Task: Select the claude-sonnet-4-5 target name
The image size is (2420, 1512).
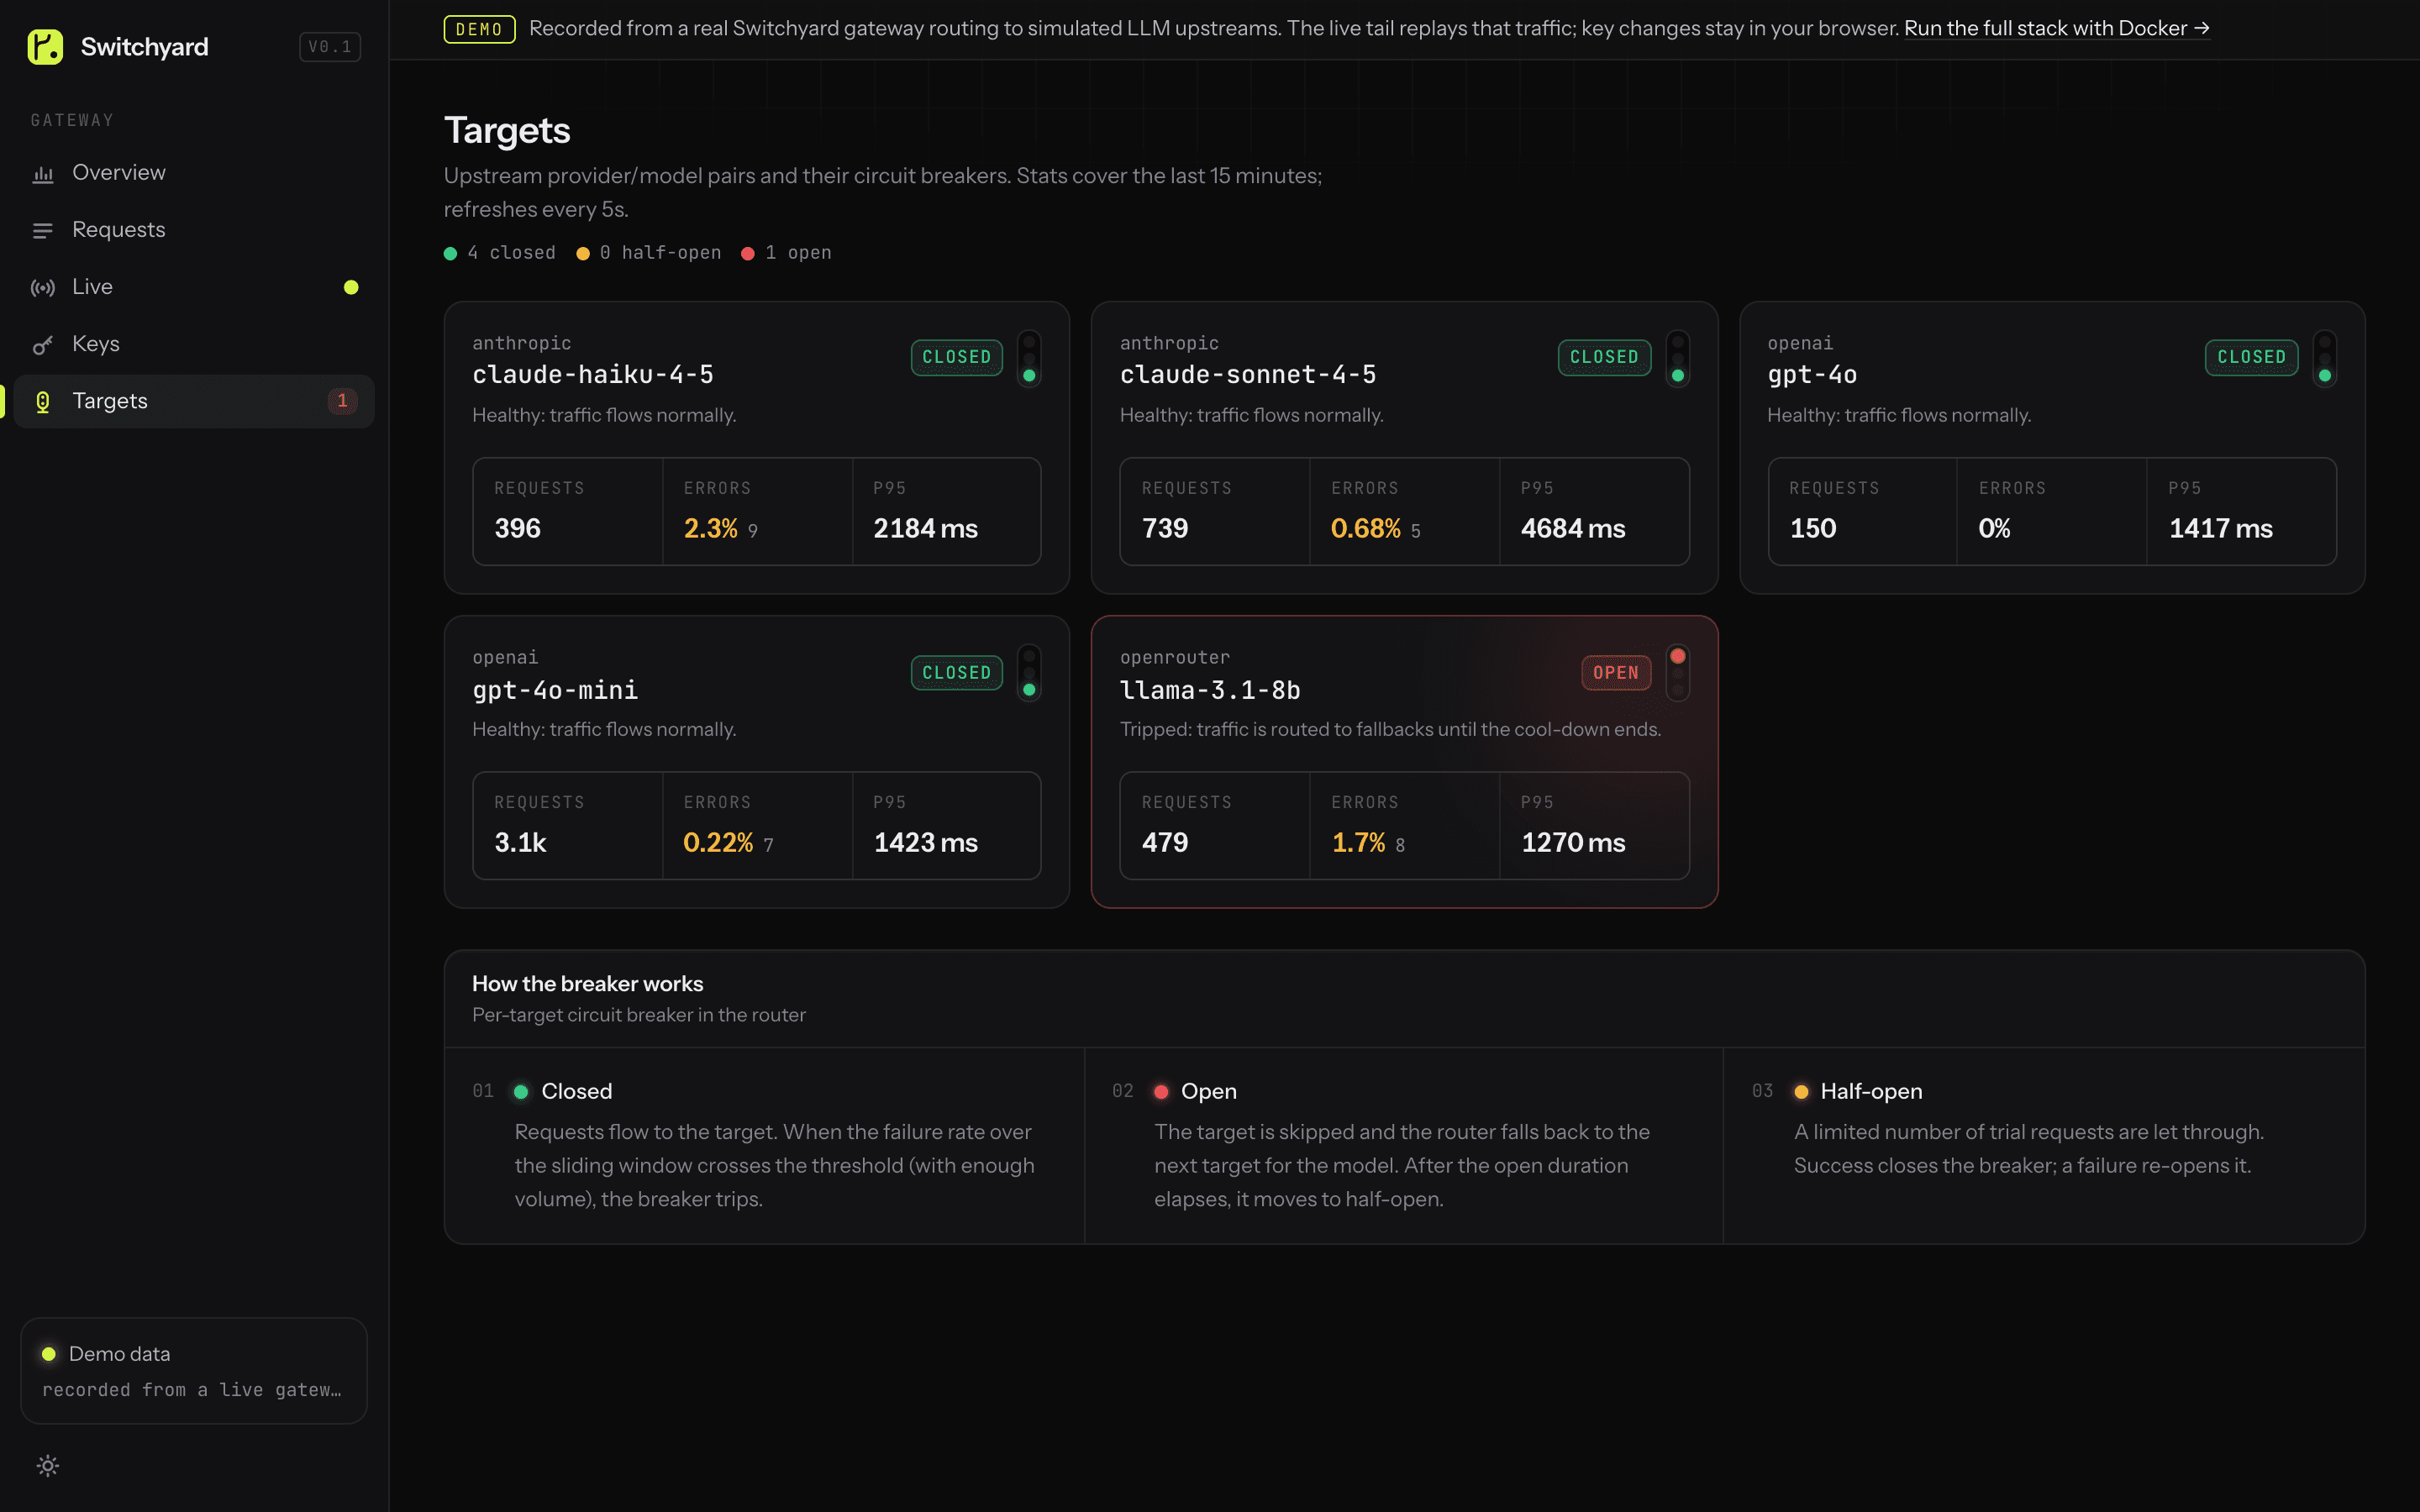Action: click(x=1248, y=375)
